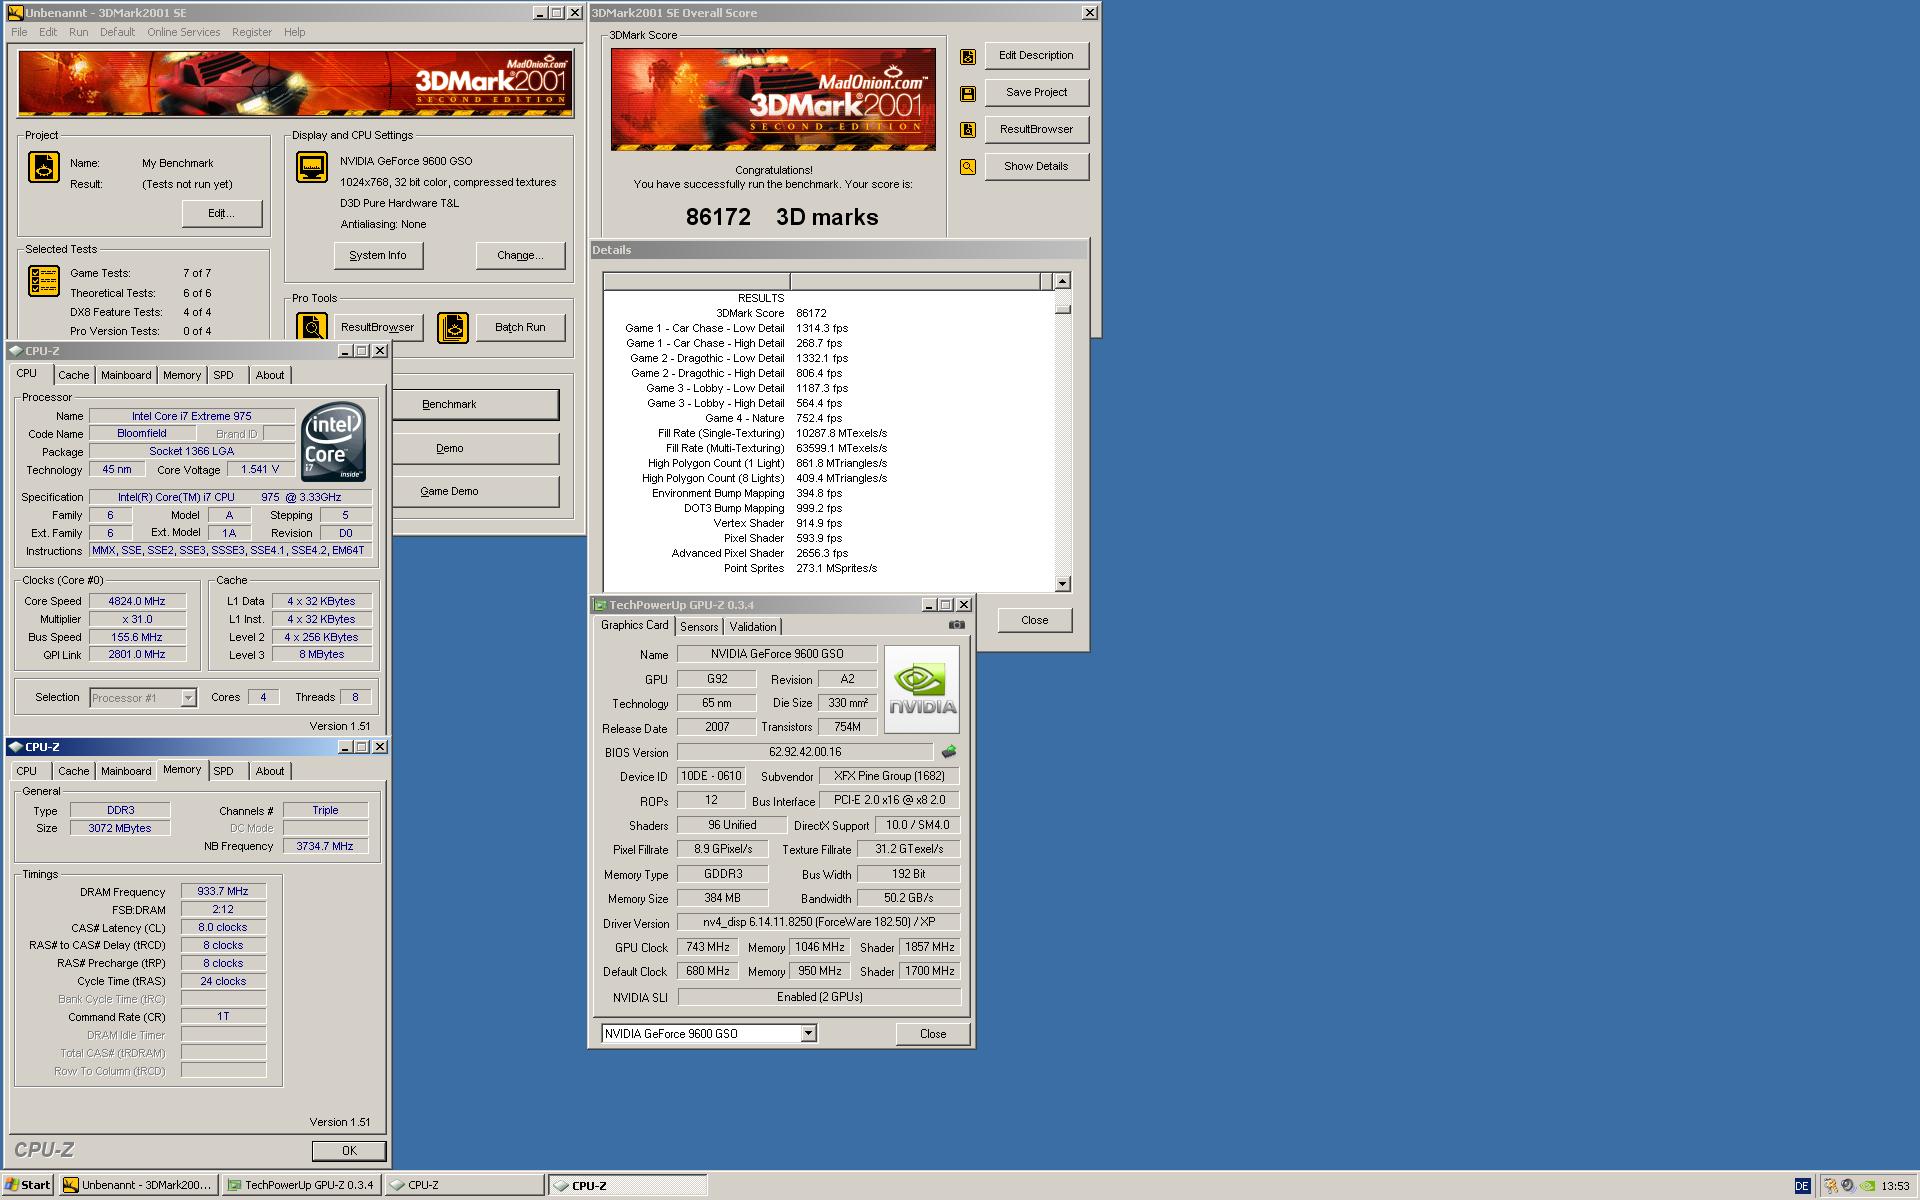The width and height of the screenshot is (1920, 1200).
Task: Click the 3DMark2001 taskbar button
Action: tap(137, 1185)
